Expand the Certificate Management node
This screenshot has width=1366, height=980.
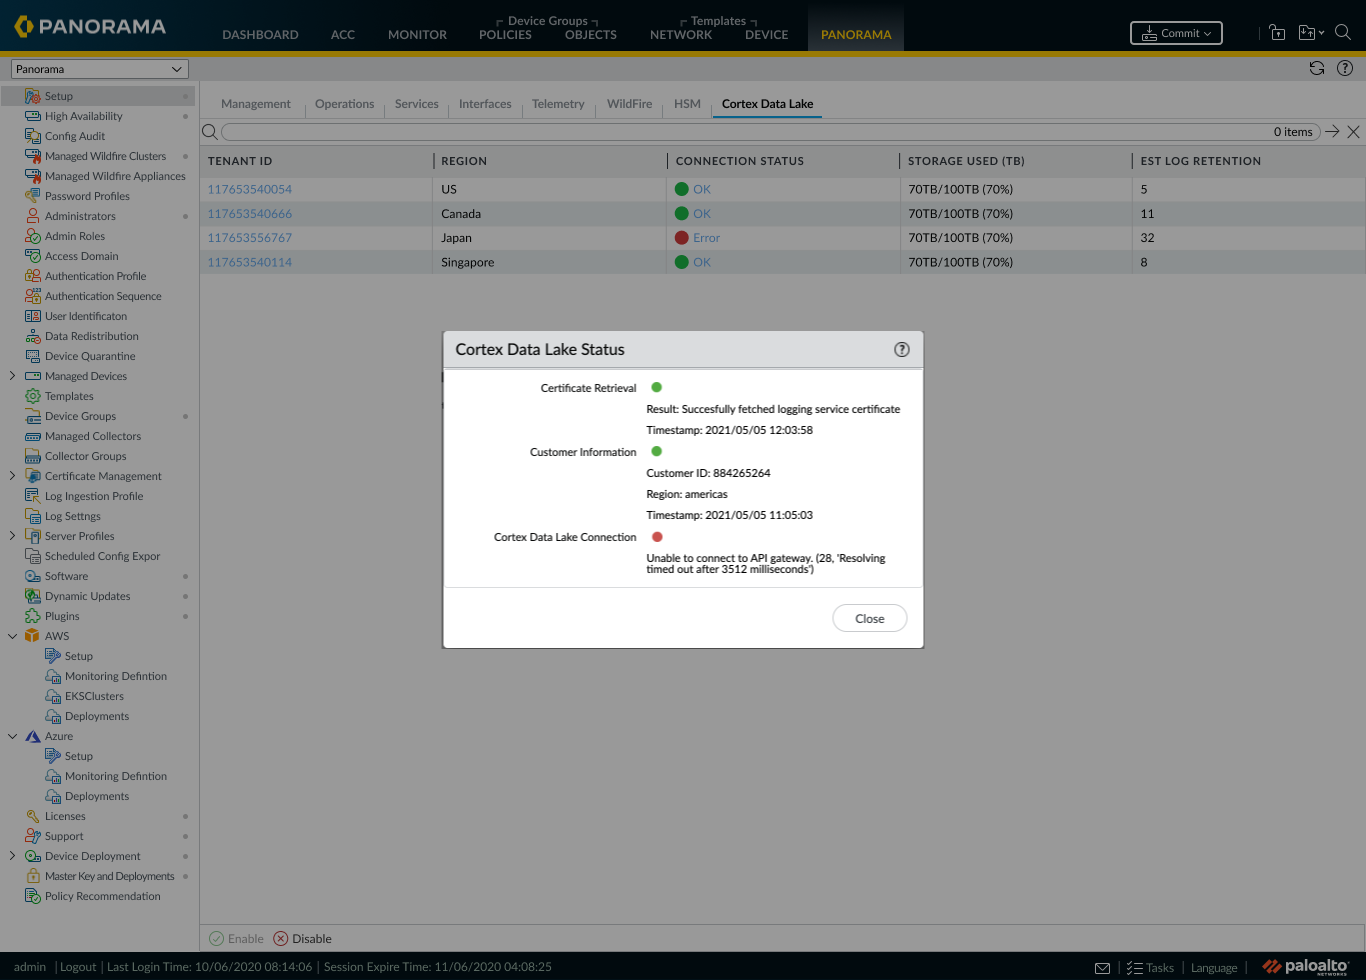coord(12,476)
